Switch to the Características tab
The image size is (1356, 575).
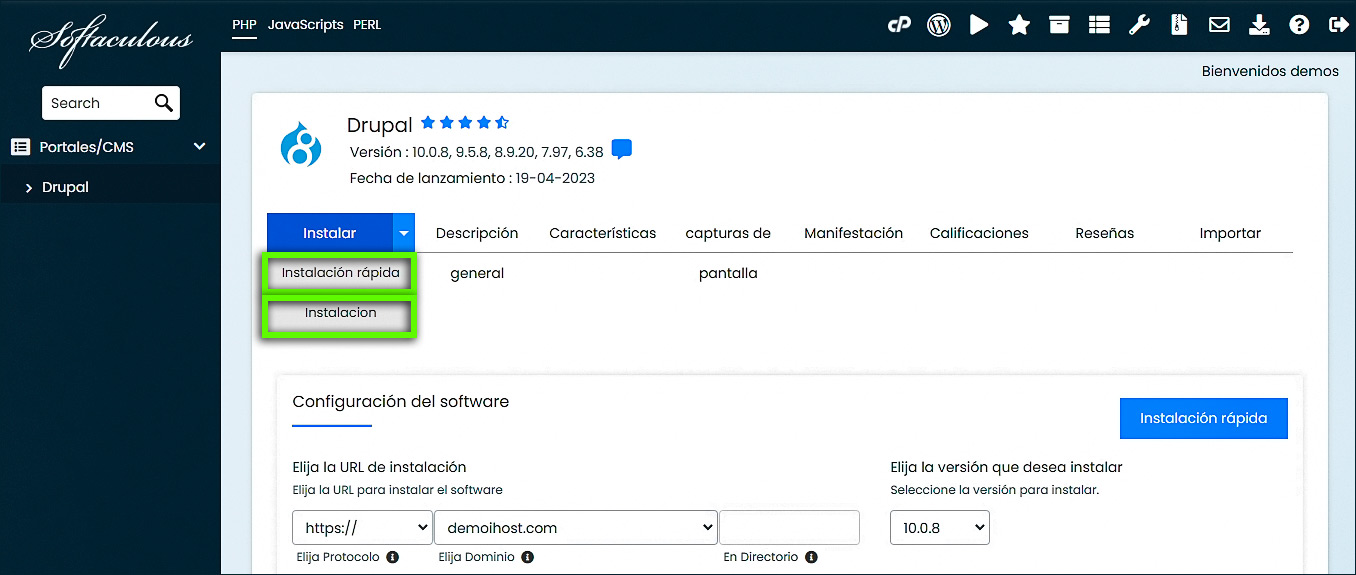[x=602, y=233]
